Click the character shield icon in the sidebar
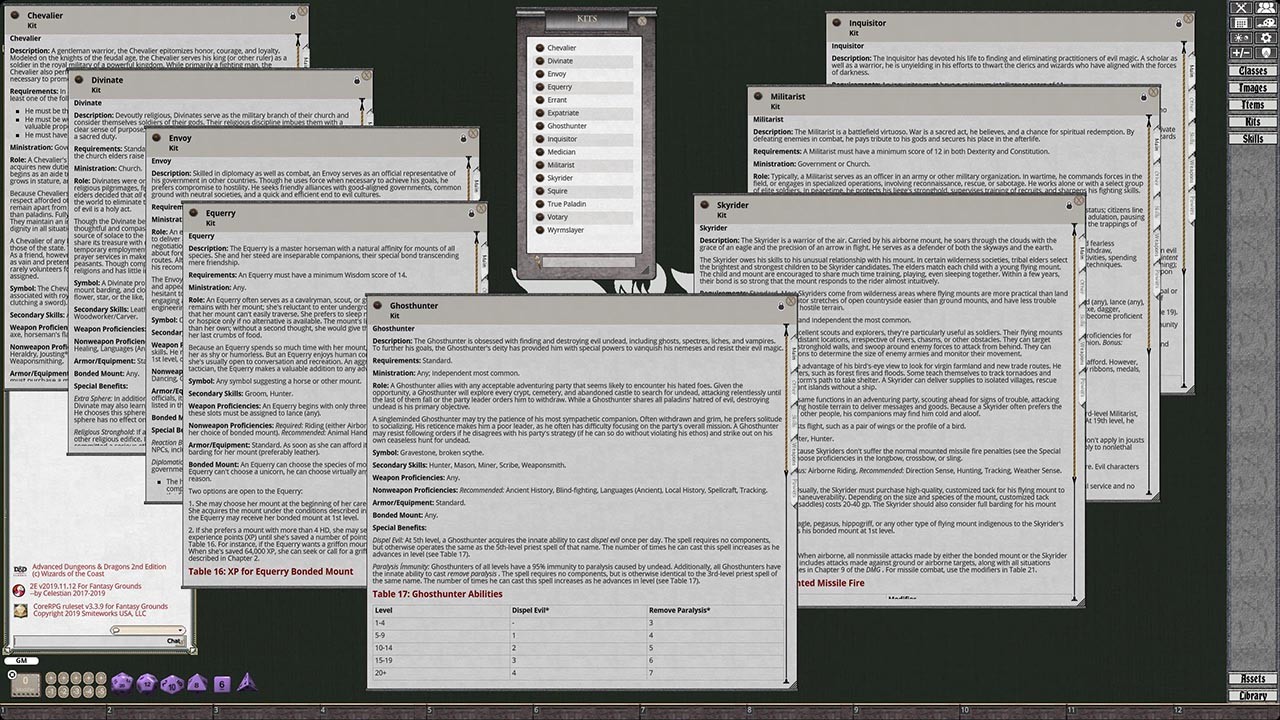The image size is (1280, 720). (x=1266, y=52)
